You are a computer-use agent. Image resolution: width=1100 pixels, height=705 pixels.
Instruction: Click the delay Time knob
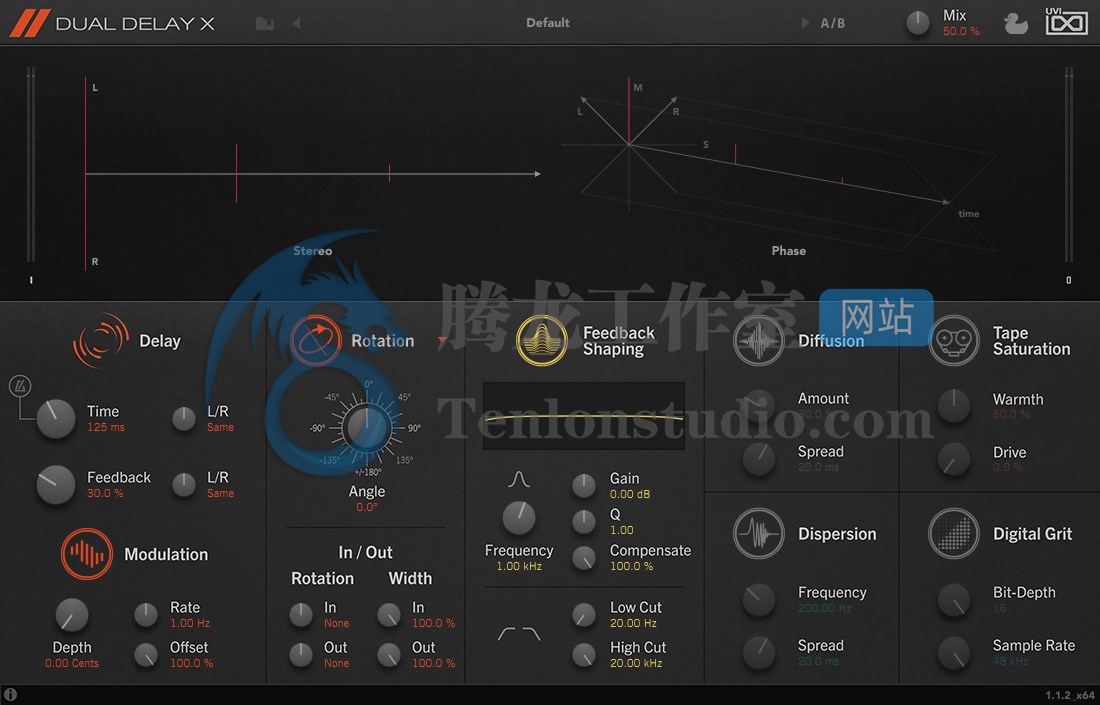(55, 419)
